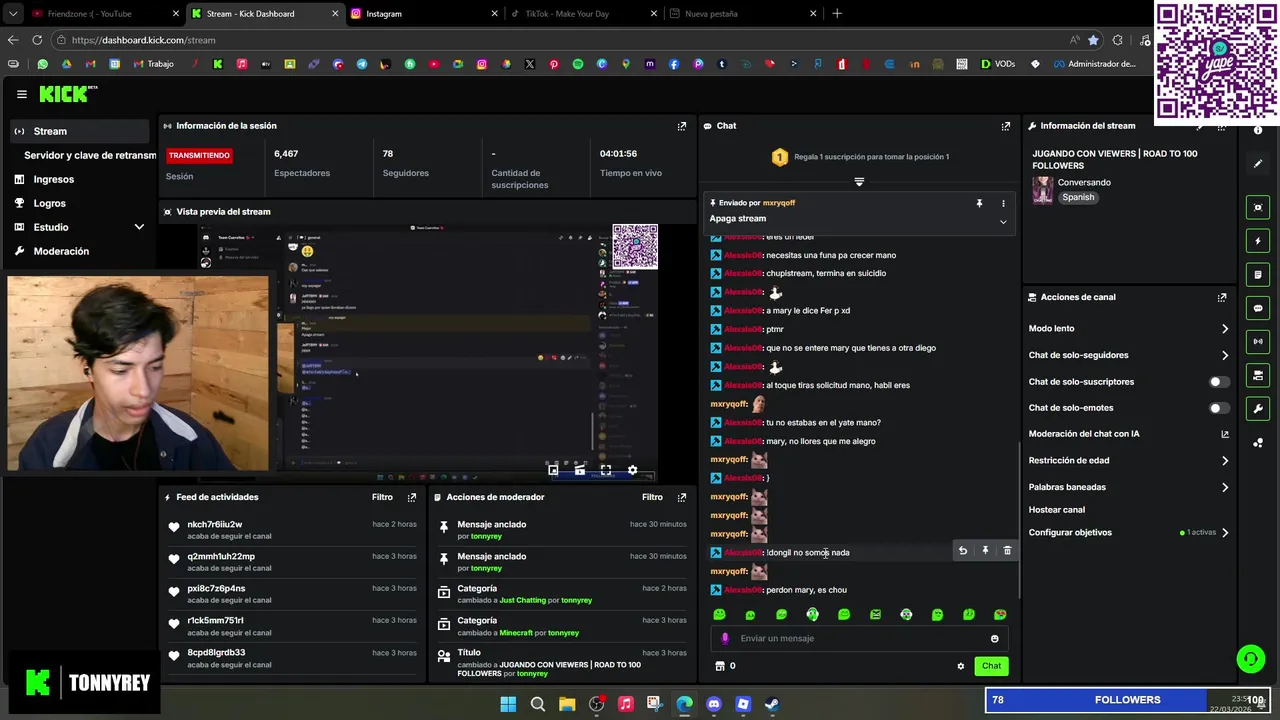
Task: Unpin the pinned message Apaga stream
Action: [x=979, y=203]
